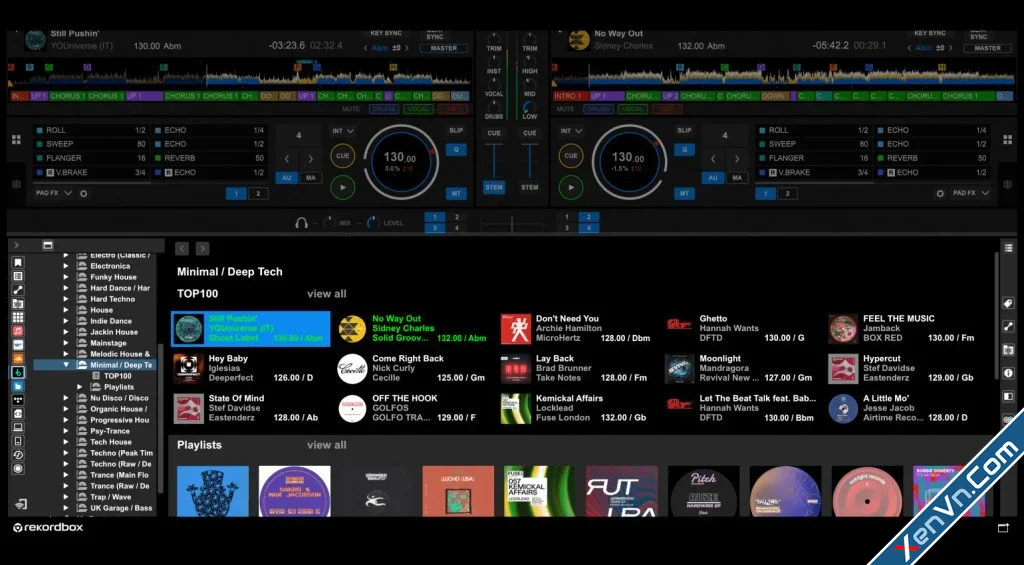Open Histories clock icon in sidebar
Viewport: 1024px width, 565px height.
[x=18, y=455]
